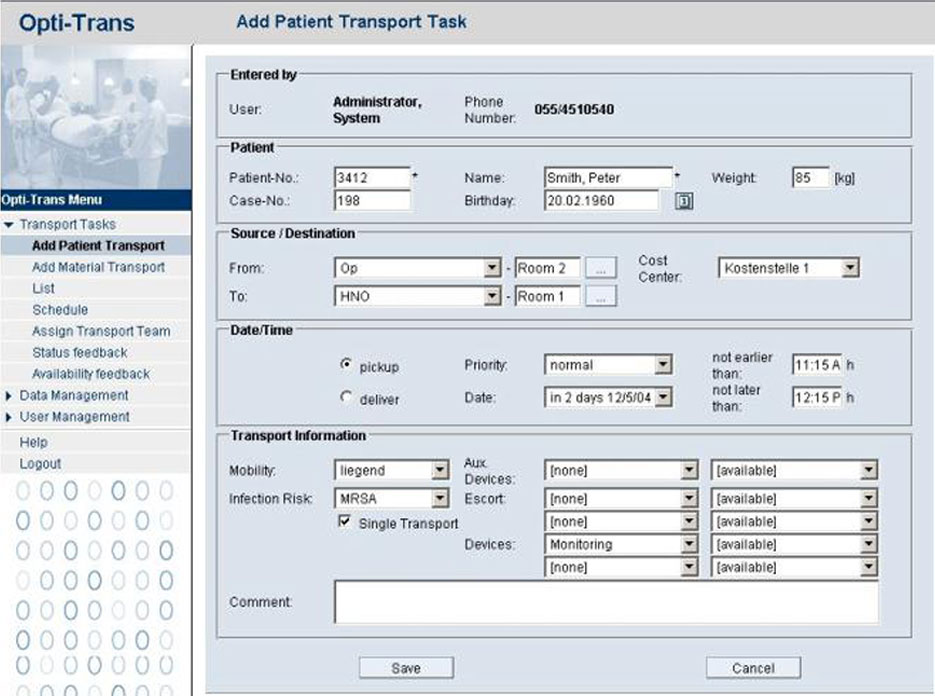Click the Opti-Trans Menu header bar
935x696 pixels.
pos(96,200)
